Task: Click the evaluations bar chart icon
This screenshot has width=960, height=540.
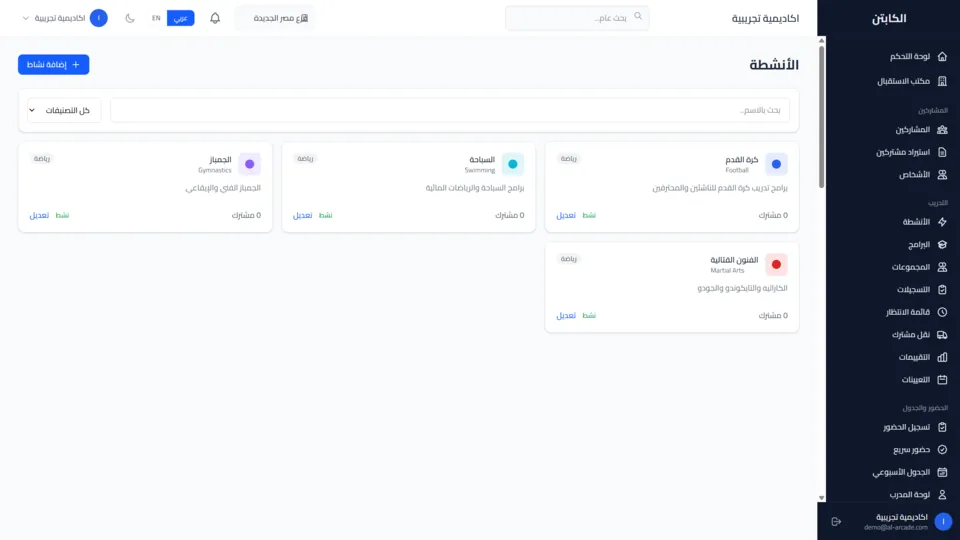Action: [942, 357]
